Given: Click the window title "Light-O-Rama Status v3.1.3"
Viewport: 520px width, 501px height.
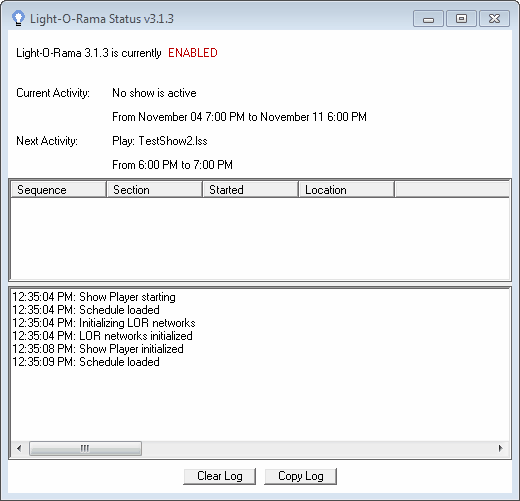Looking at the screenshot, I should point(102,19).
